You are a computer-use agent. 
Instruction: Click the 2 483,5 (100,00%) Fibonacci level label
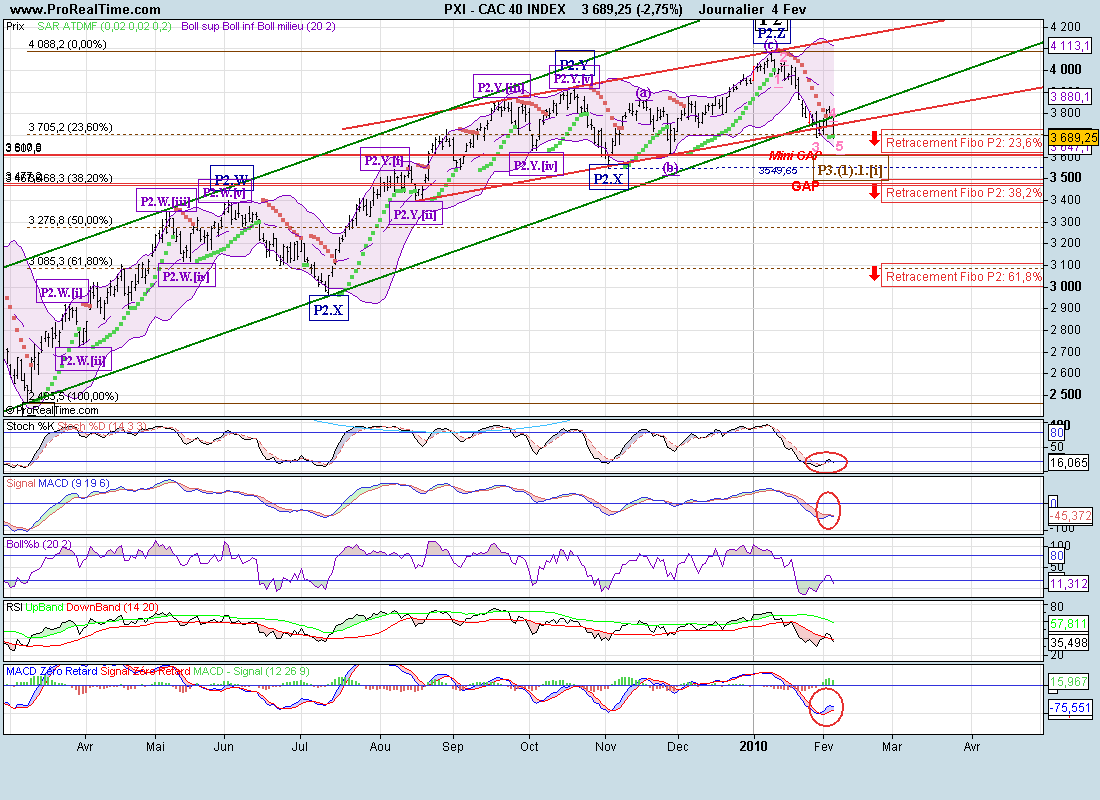click(x=73, y=396)
